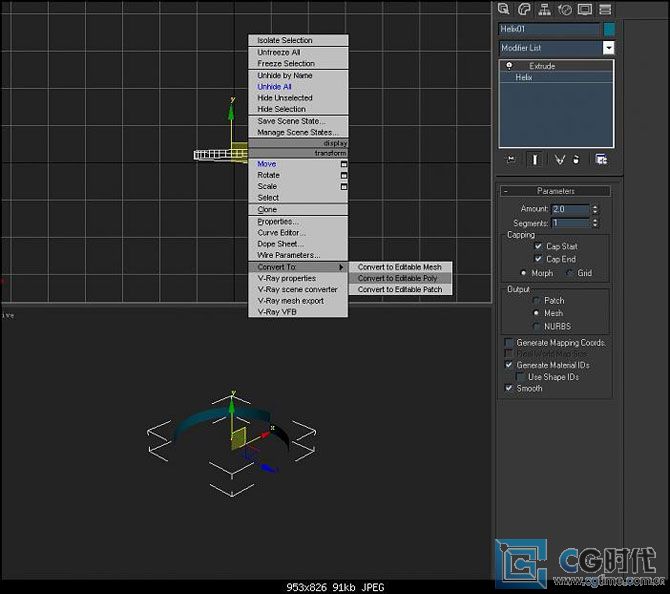
Task: Open Manage Scene States
Action: click(x=298, y=132)
